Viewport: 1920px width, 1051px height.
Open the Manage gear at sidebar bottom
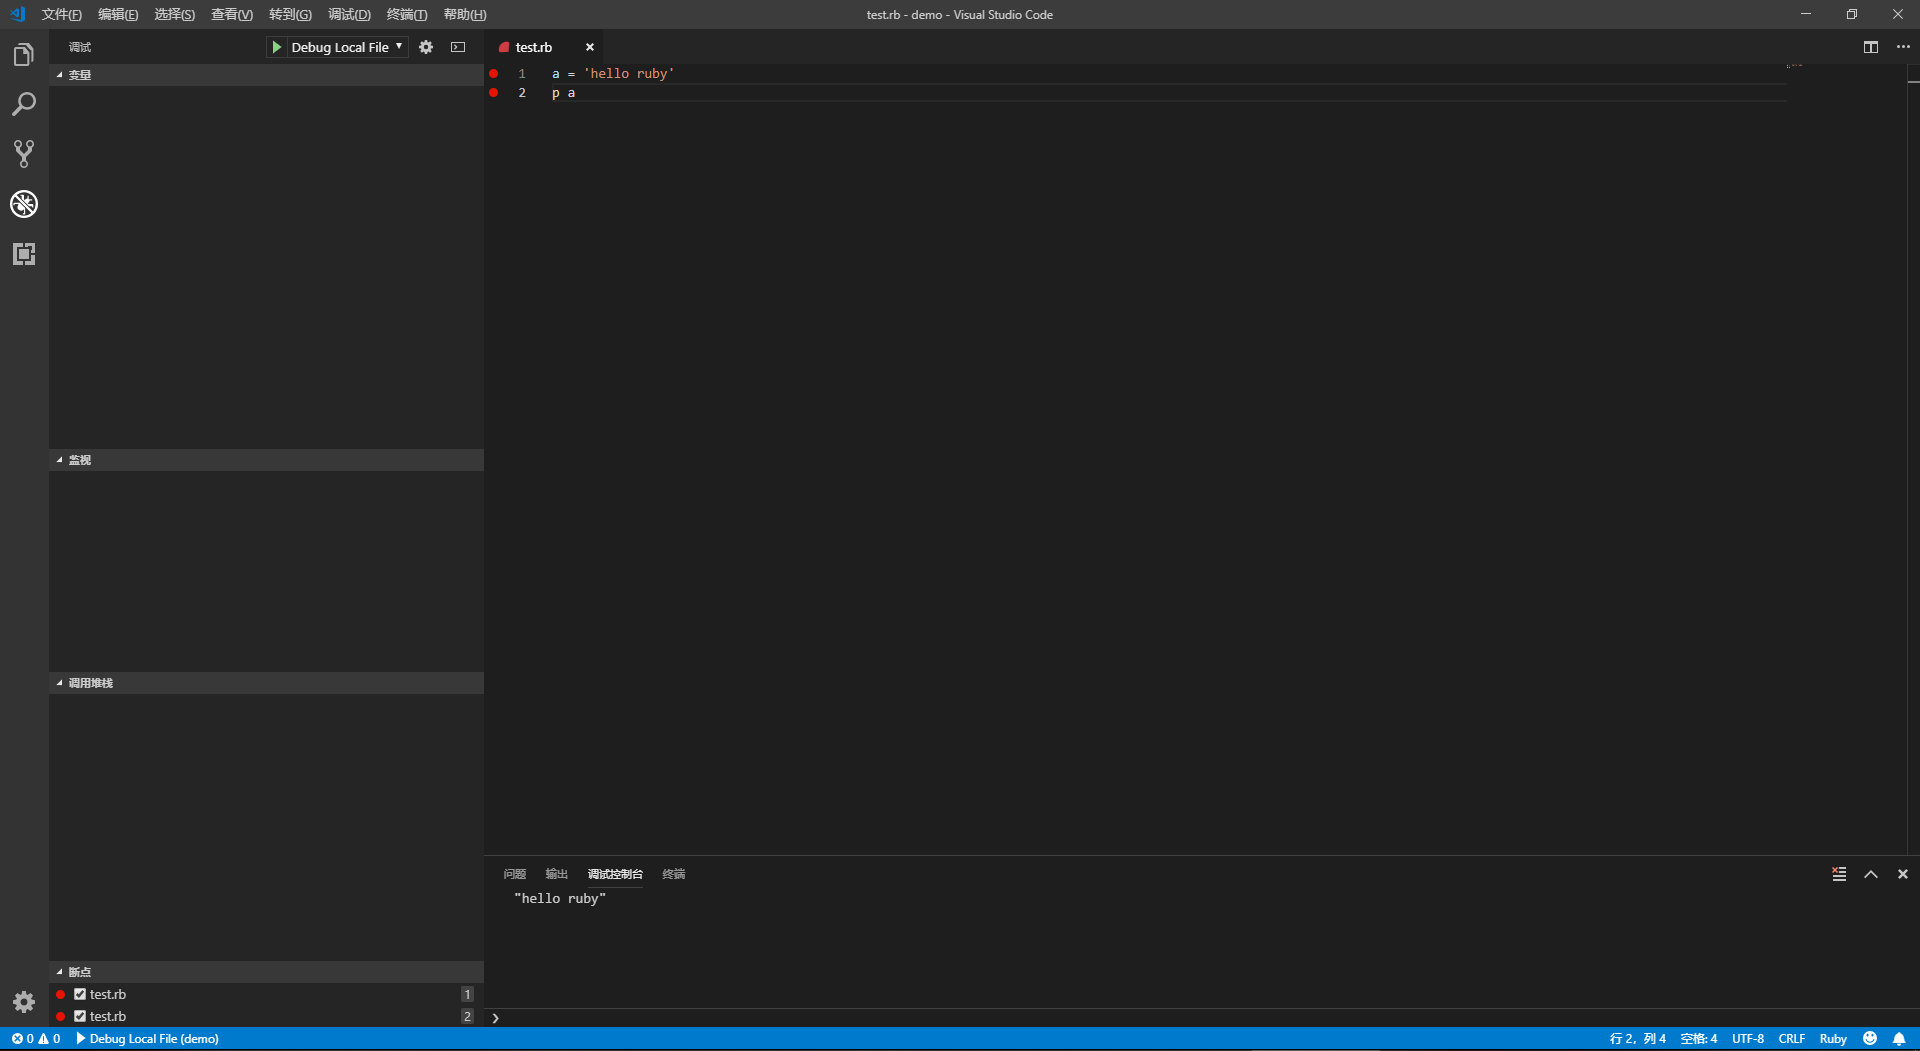pos(24,1002)
